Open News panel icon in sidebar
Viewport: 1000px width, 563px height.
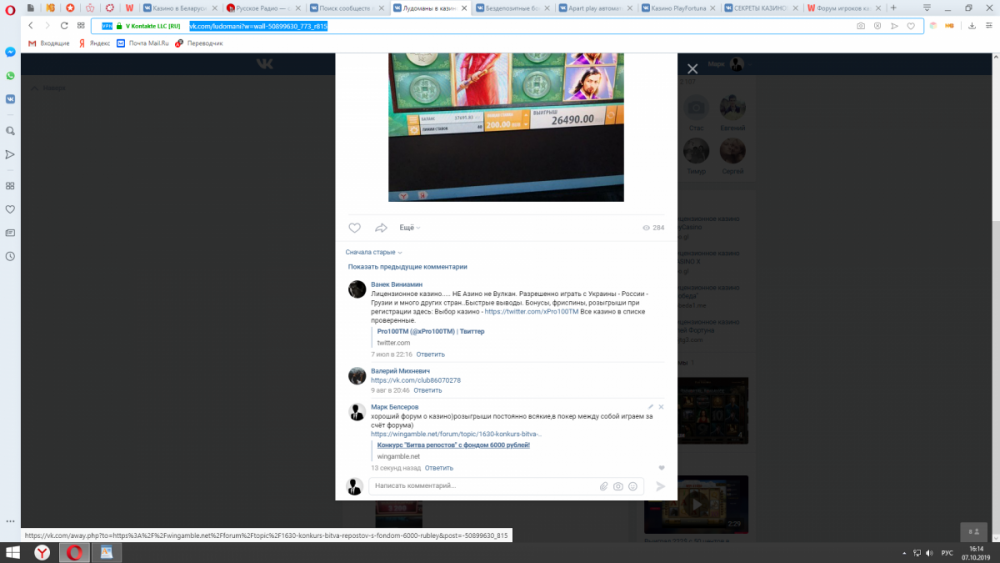[x=10, y=233]
